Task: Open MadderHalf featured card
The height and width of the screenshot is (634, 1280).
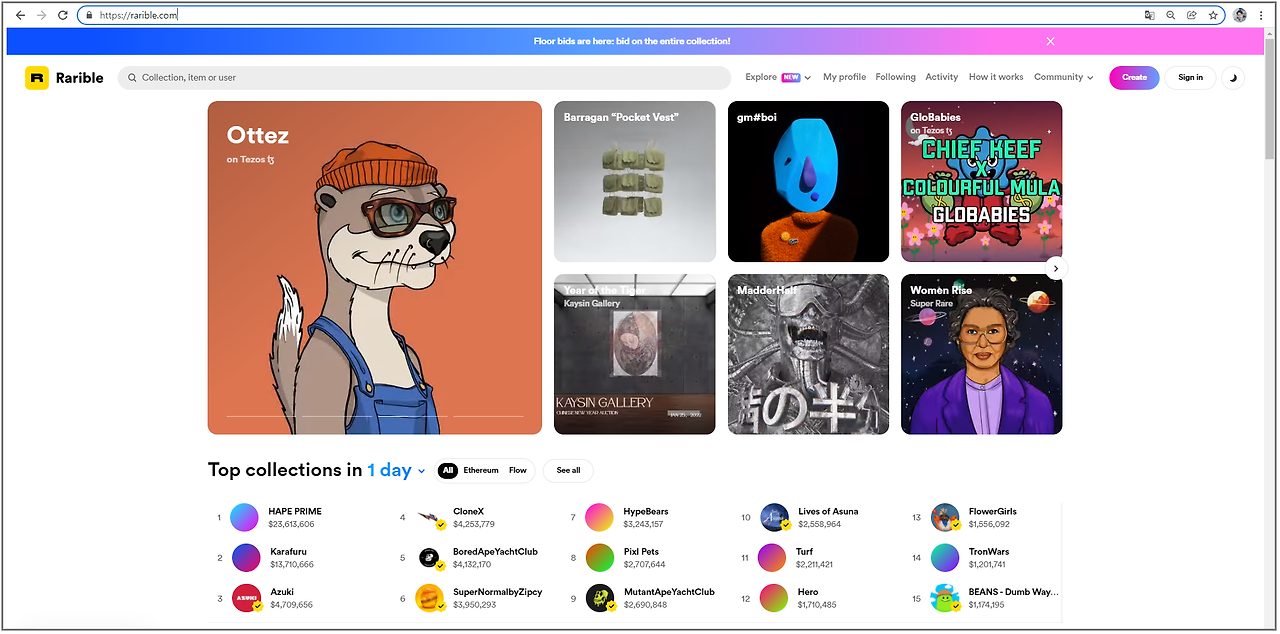Action: (x=808, y=354)
